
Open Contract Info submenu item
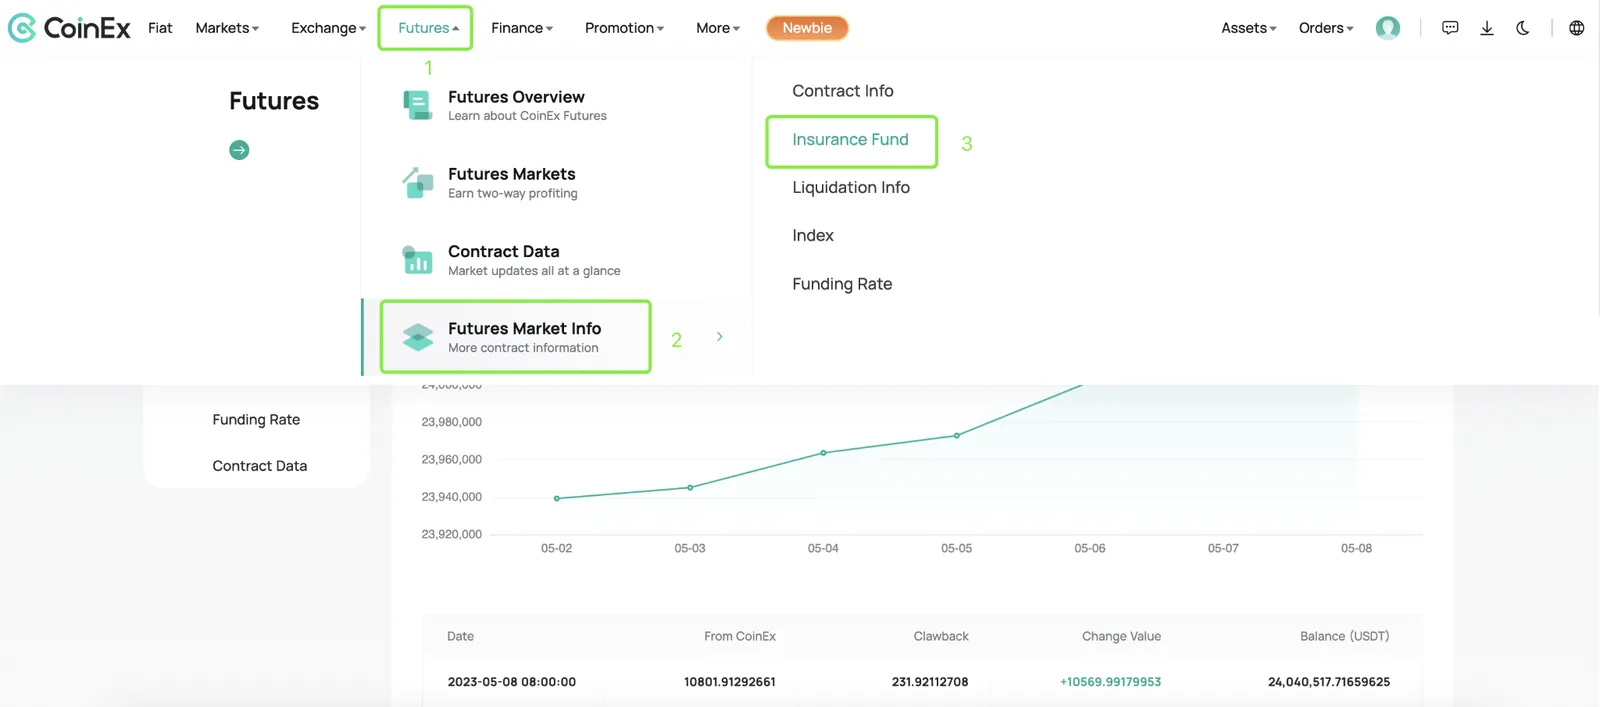(843, 91)
